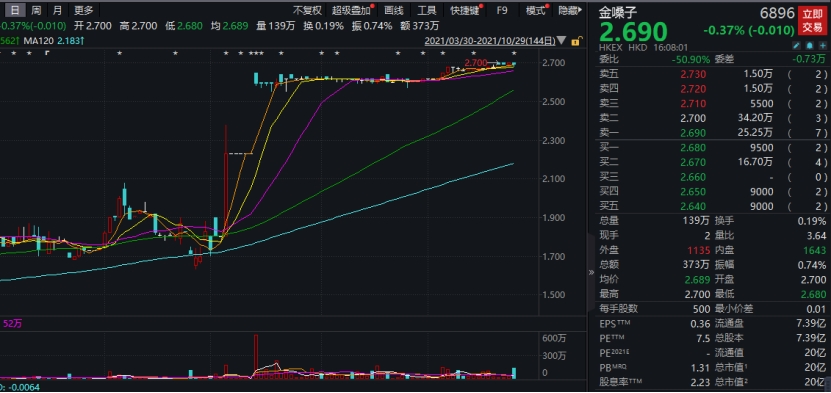Select the 卖二 ask row with 34.20万
Image resolution: width=831 pixels, height=393 pixels.
click(x=712, y=118)
